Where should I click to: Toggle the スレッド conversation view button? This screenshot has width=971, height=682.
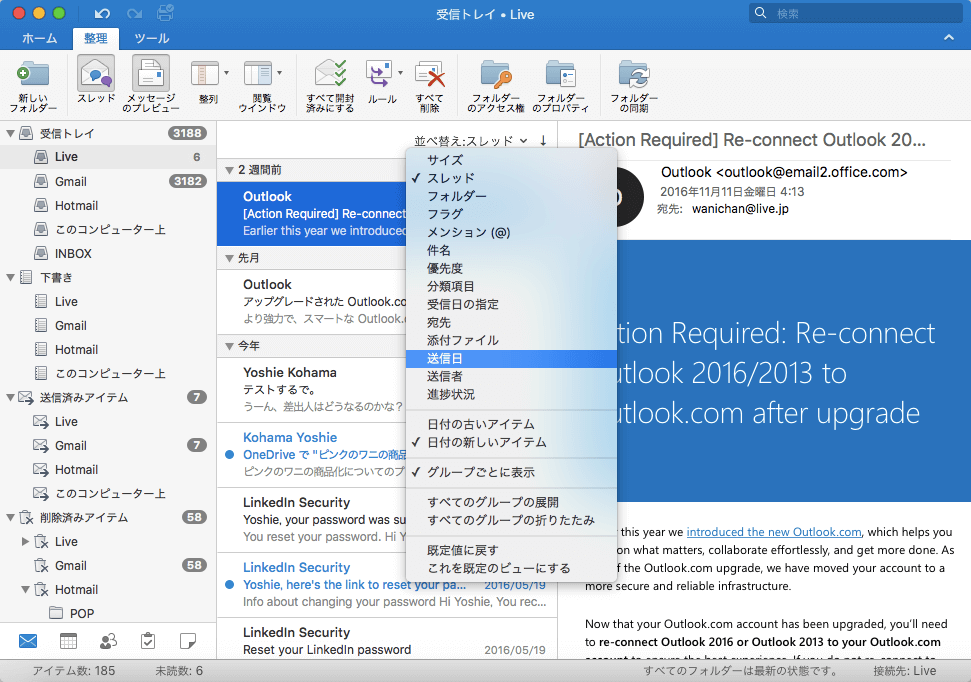coord(96,81)
